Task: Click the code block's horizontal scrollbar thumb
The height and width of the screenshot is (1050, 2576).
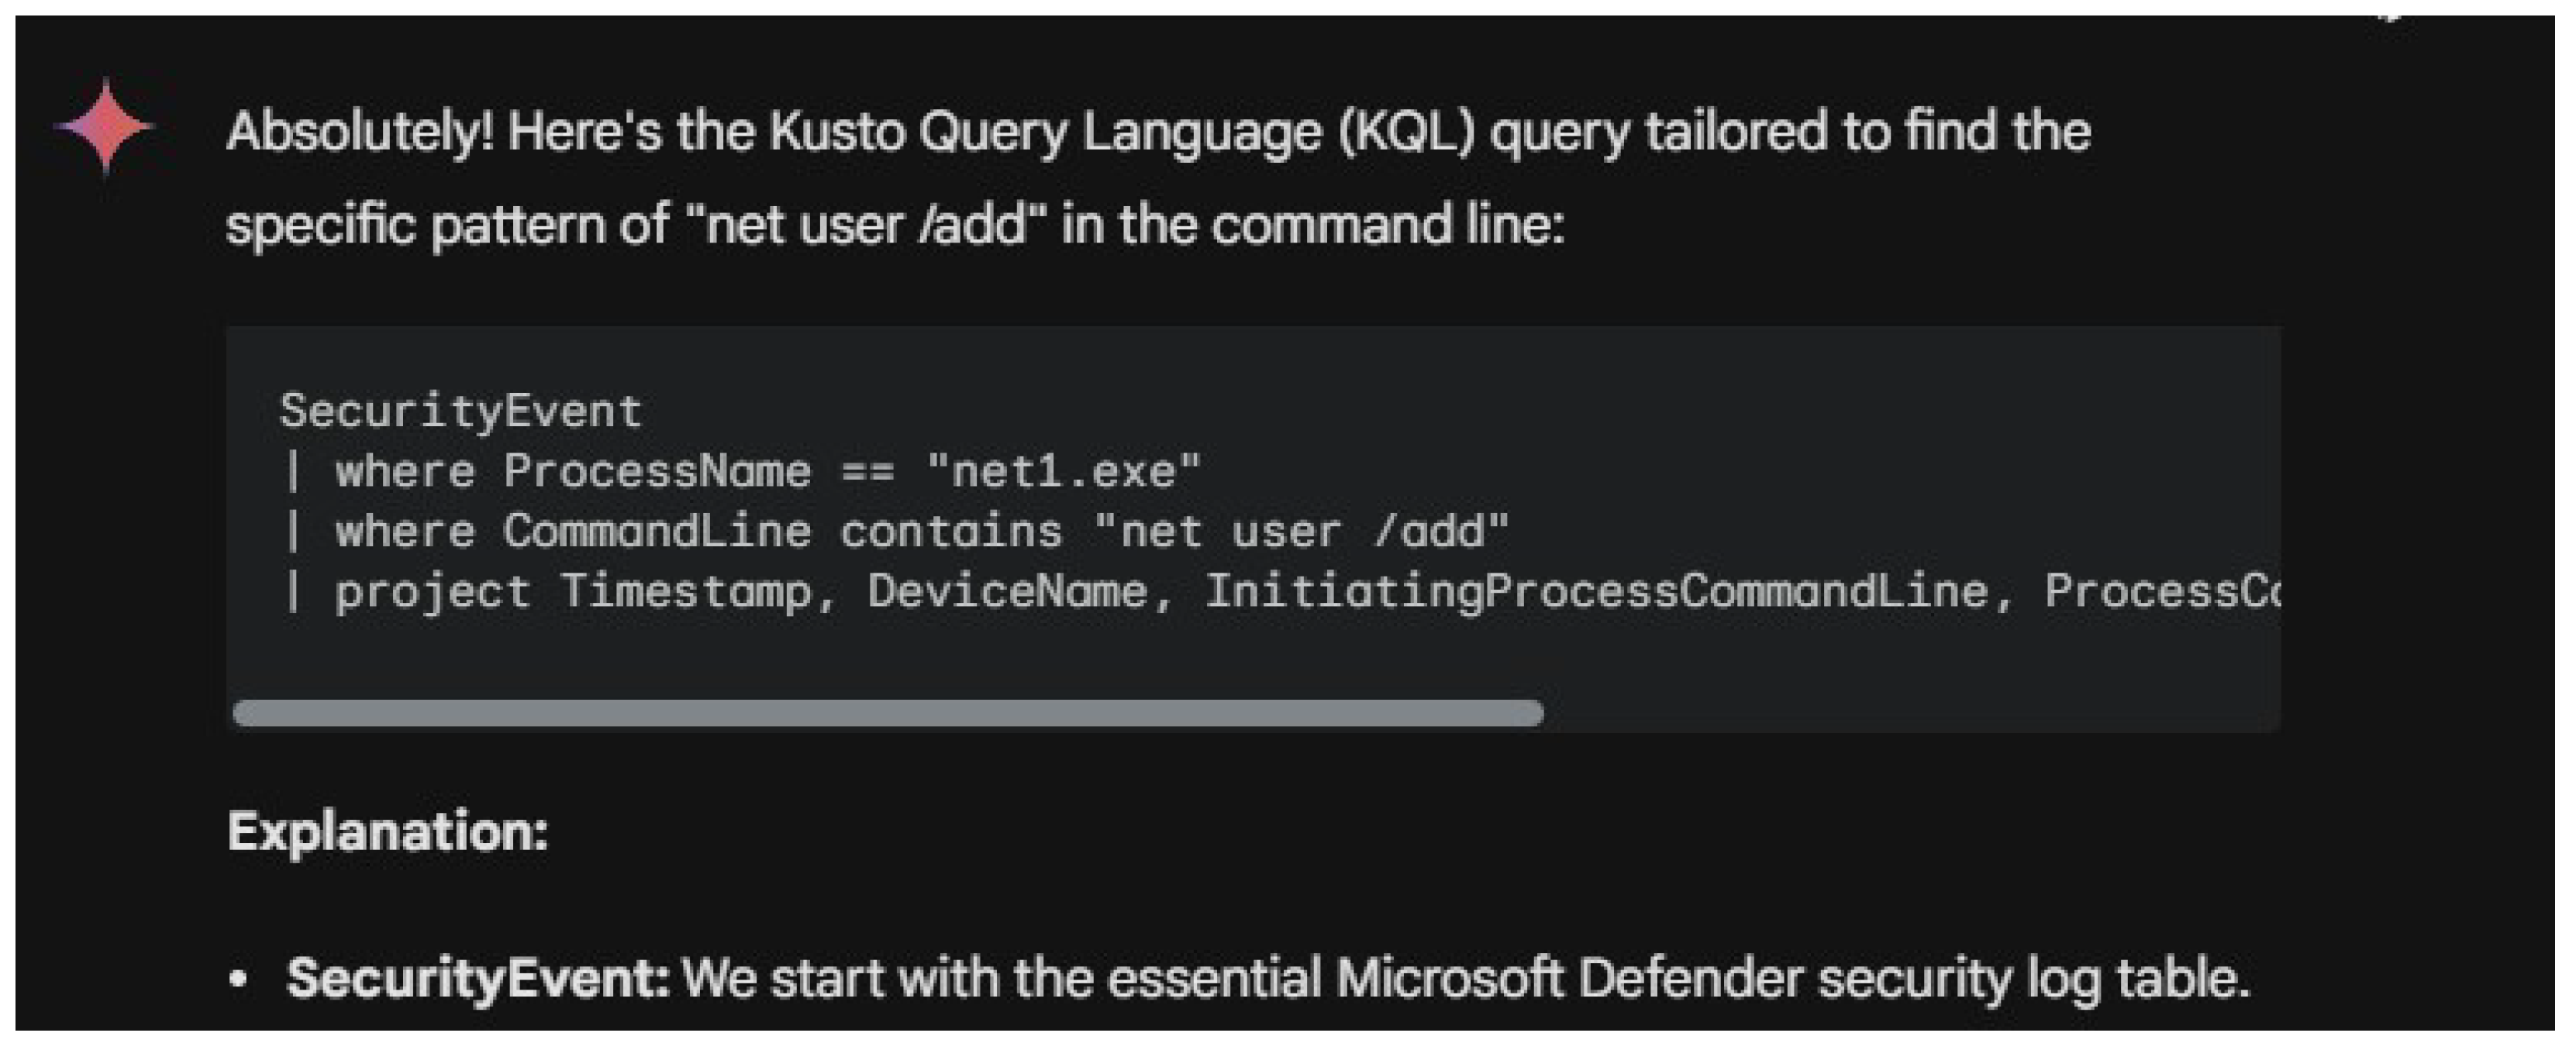Action: click(x=888, y=713)
